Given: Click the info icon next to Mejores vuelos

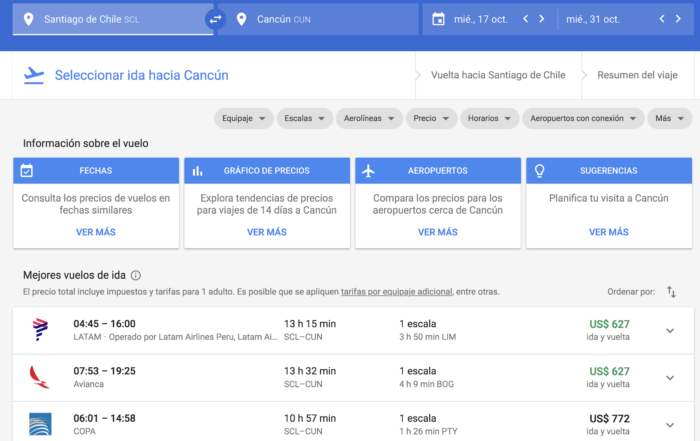Looking at the screenshot, I should point(136,275).
